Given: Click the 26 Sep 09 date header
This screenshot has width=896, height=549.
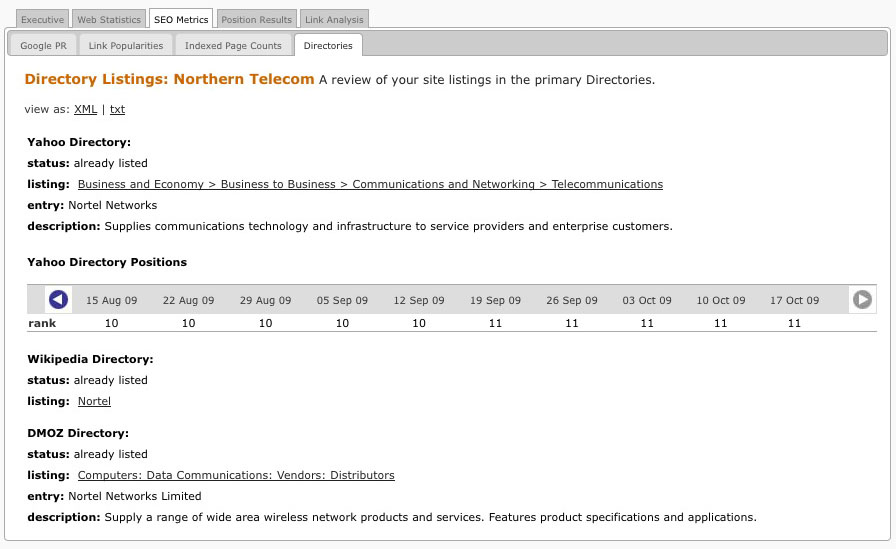Looking at the screenshot, I should tap(572, 300).
